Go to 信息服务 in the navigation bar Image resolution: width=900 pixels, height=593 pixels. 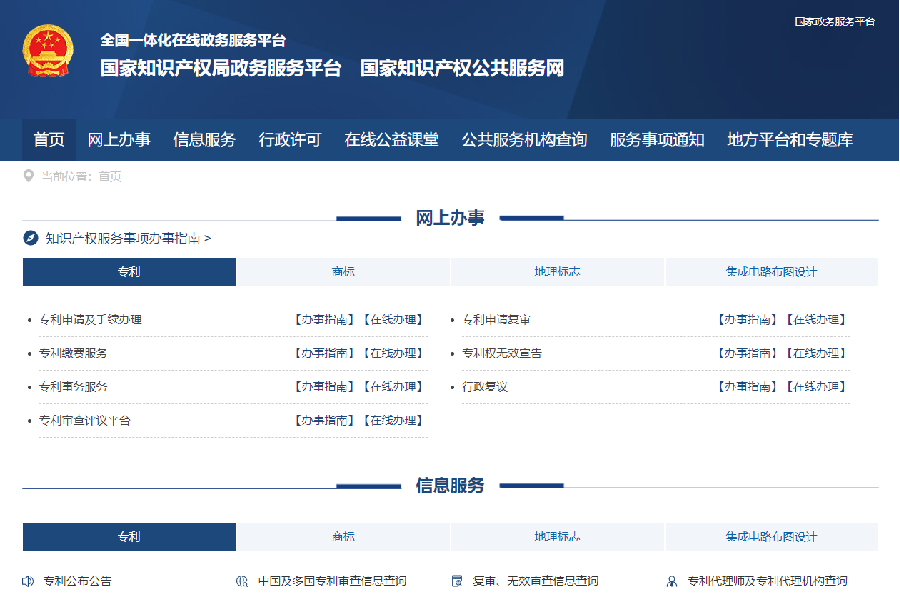click(x=204, y=140)
